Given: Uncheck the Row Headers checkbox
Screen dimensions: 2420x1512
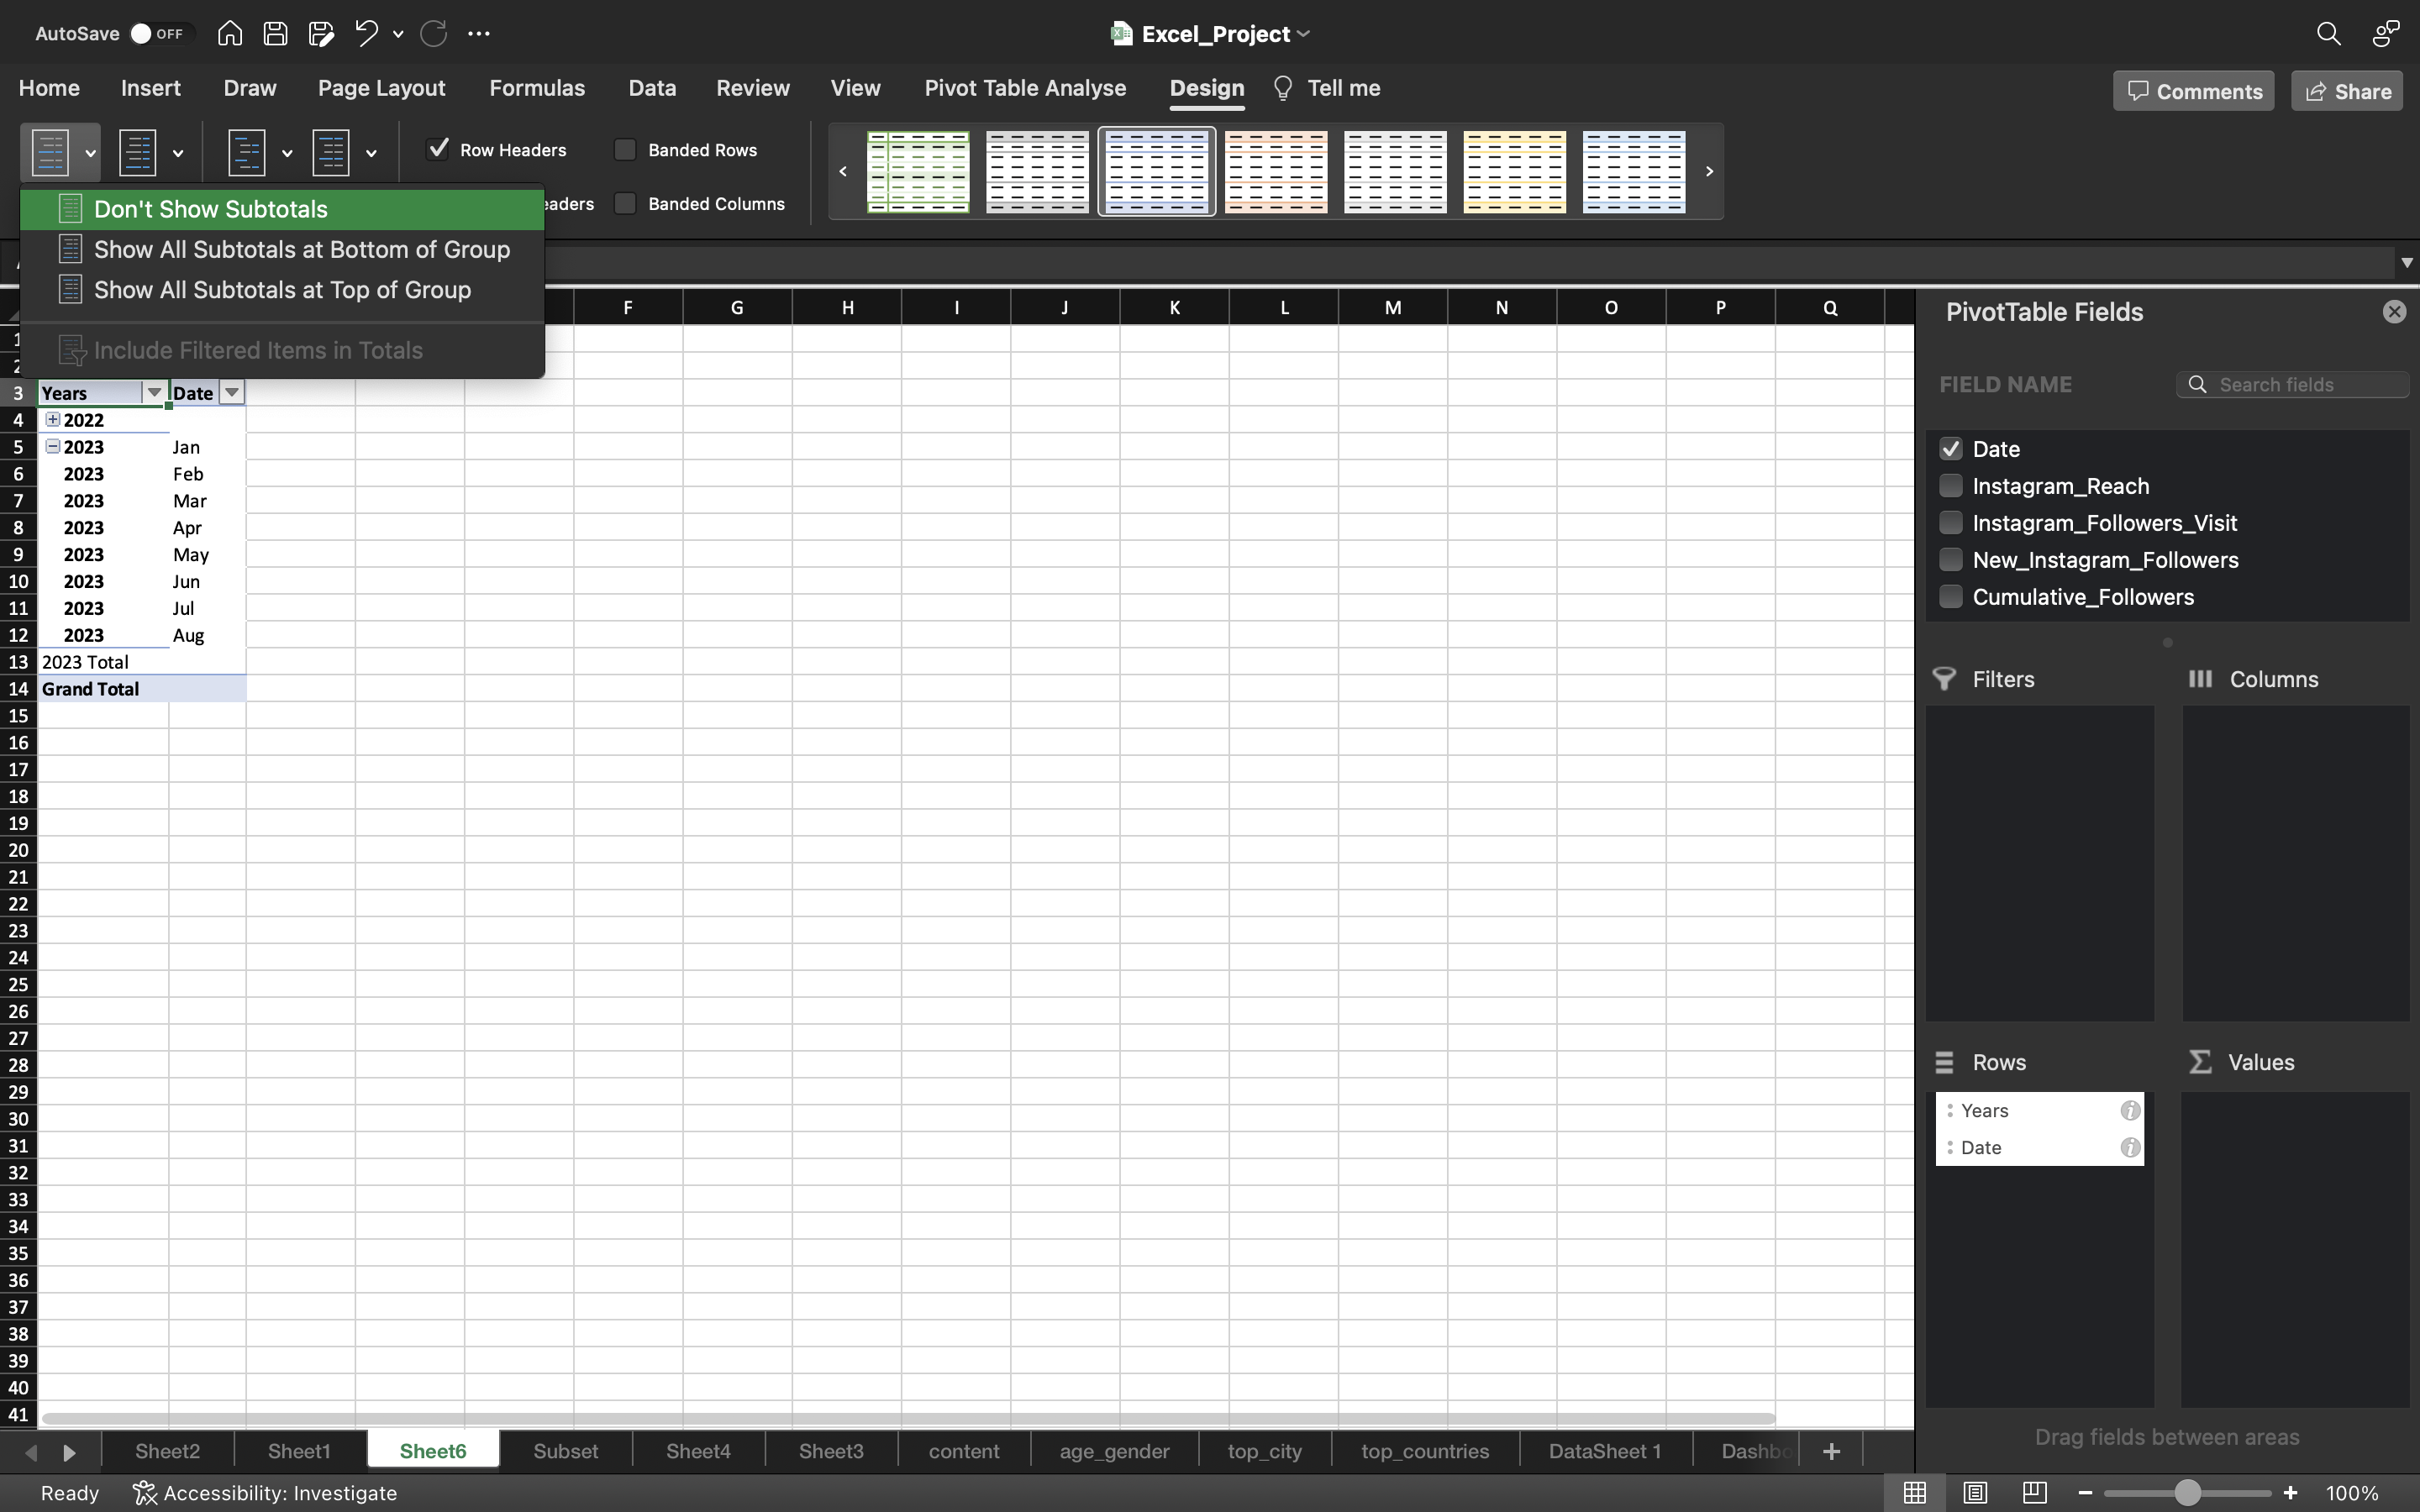Looking at the screenshot, I should [x=438, y=149].
